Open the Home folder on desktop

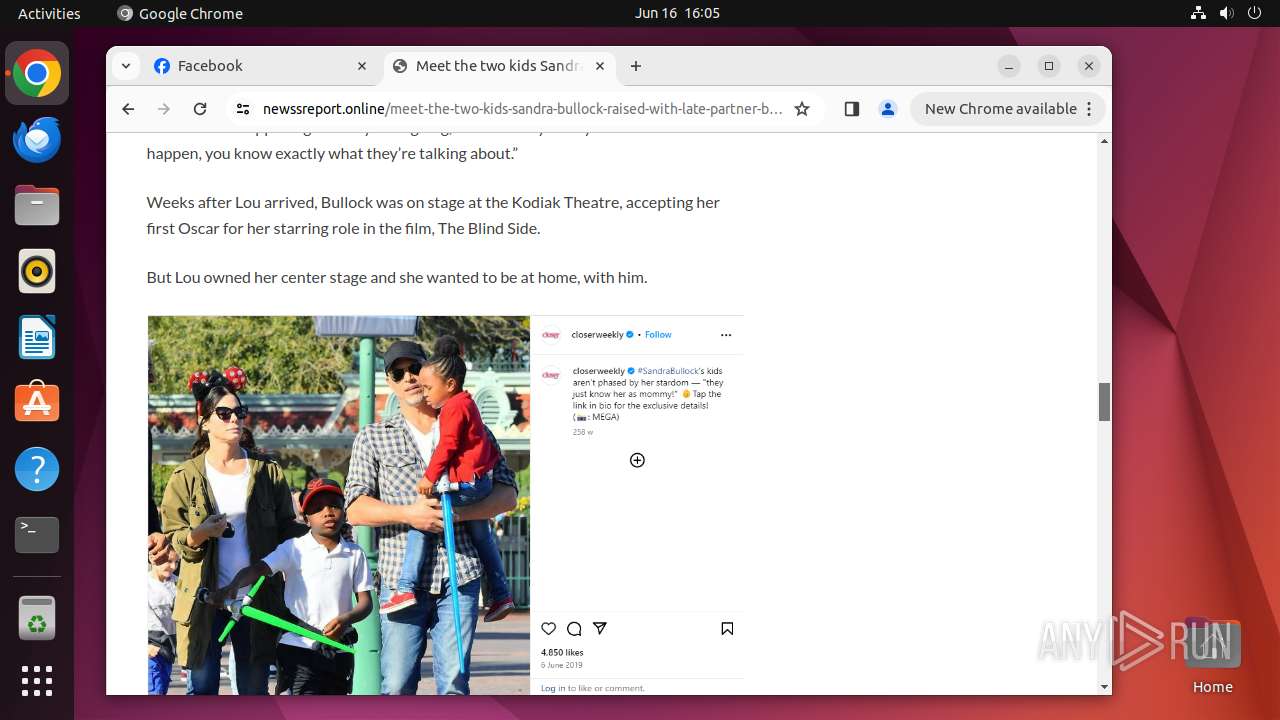[1212, 655]
